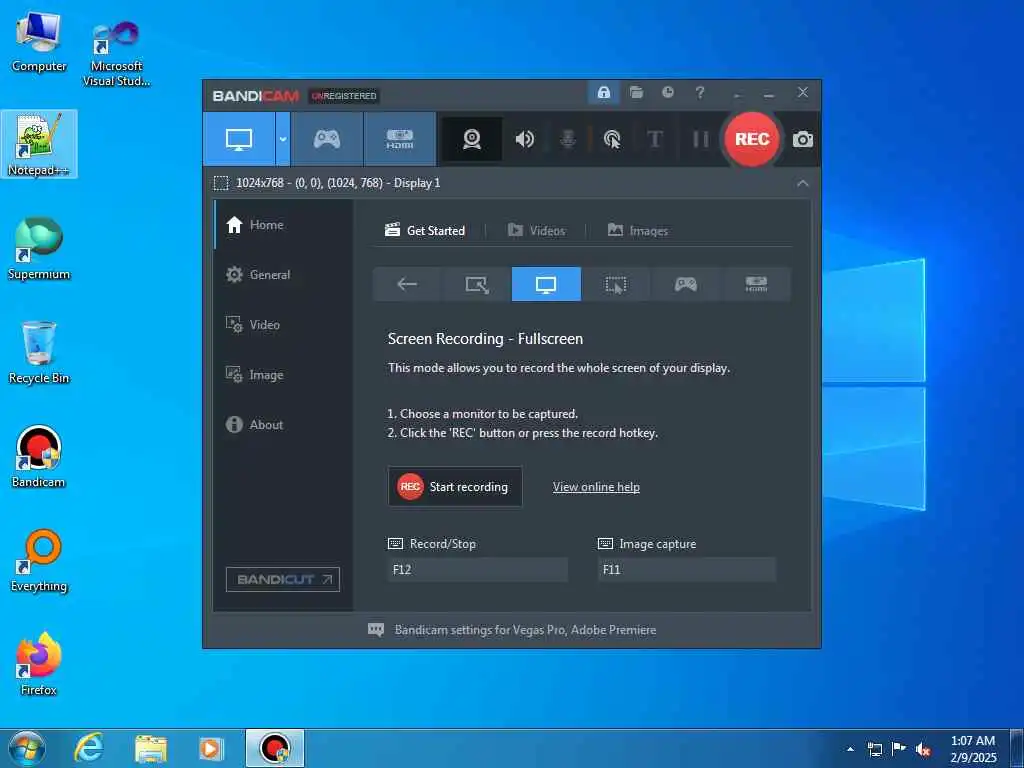Screen dimensions: 1024x768
Task: Select Microsoft Visual Studio desktop shortcut
Action: pos(116,52)
